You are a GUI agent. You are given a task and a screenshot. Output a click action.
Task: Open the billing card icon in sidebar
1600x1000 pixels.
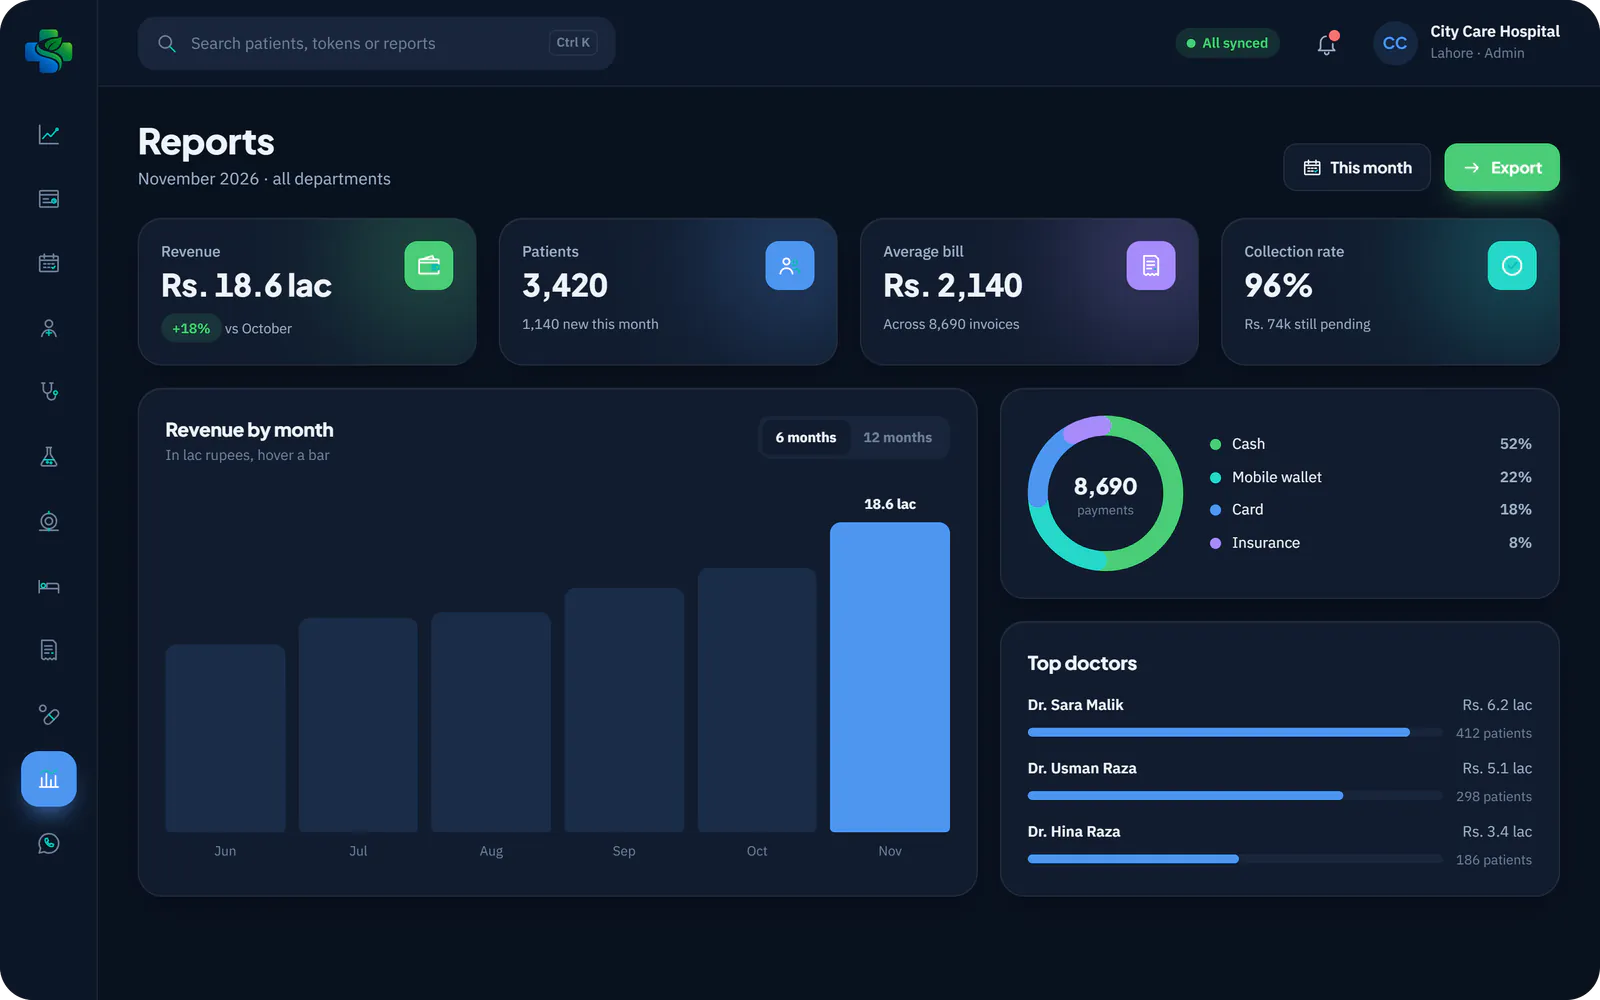(x=48, y=199)
